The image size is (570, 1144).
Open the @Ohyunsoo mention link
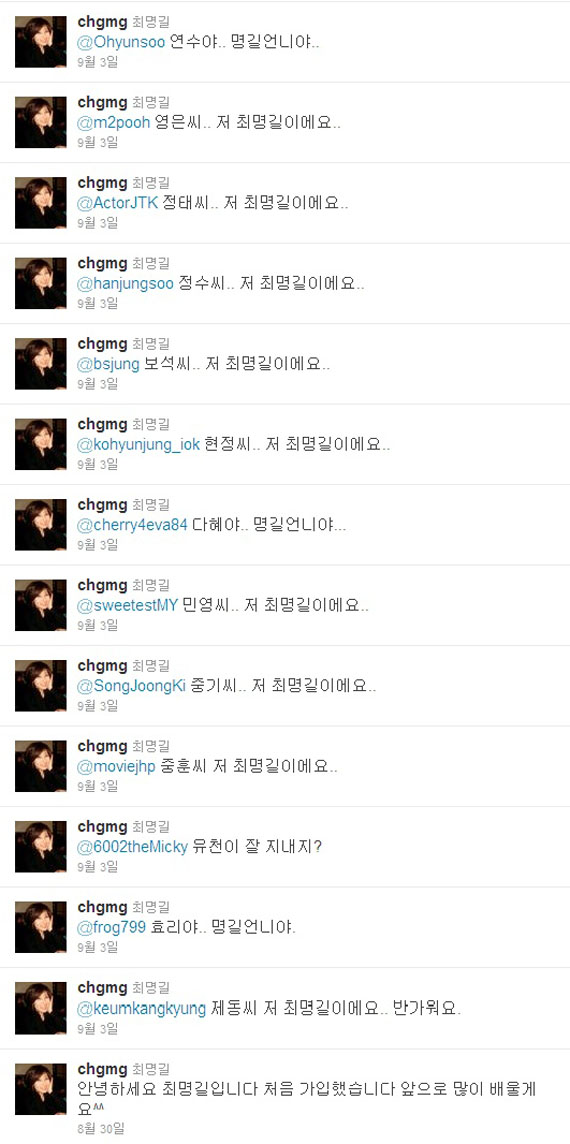click(x=121, y=42)
